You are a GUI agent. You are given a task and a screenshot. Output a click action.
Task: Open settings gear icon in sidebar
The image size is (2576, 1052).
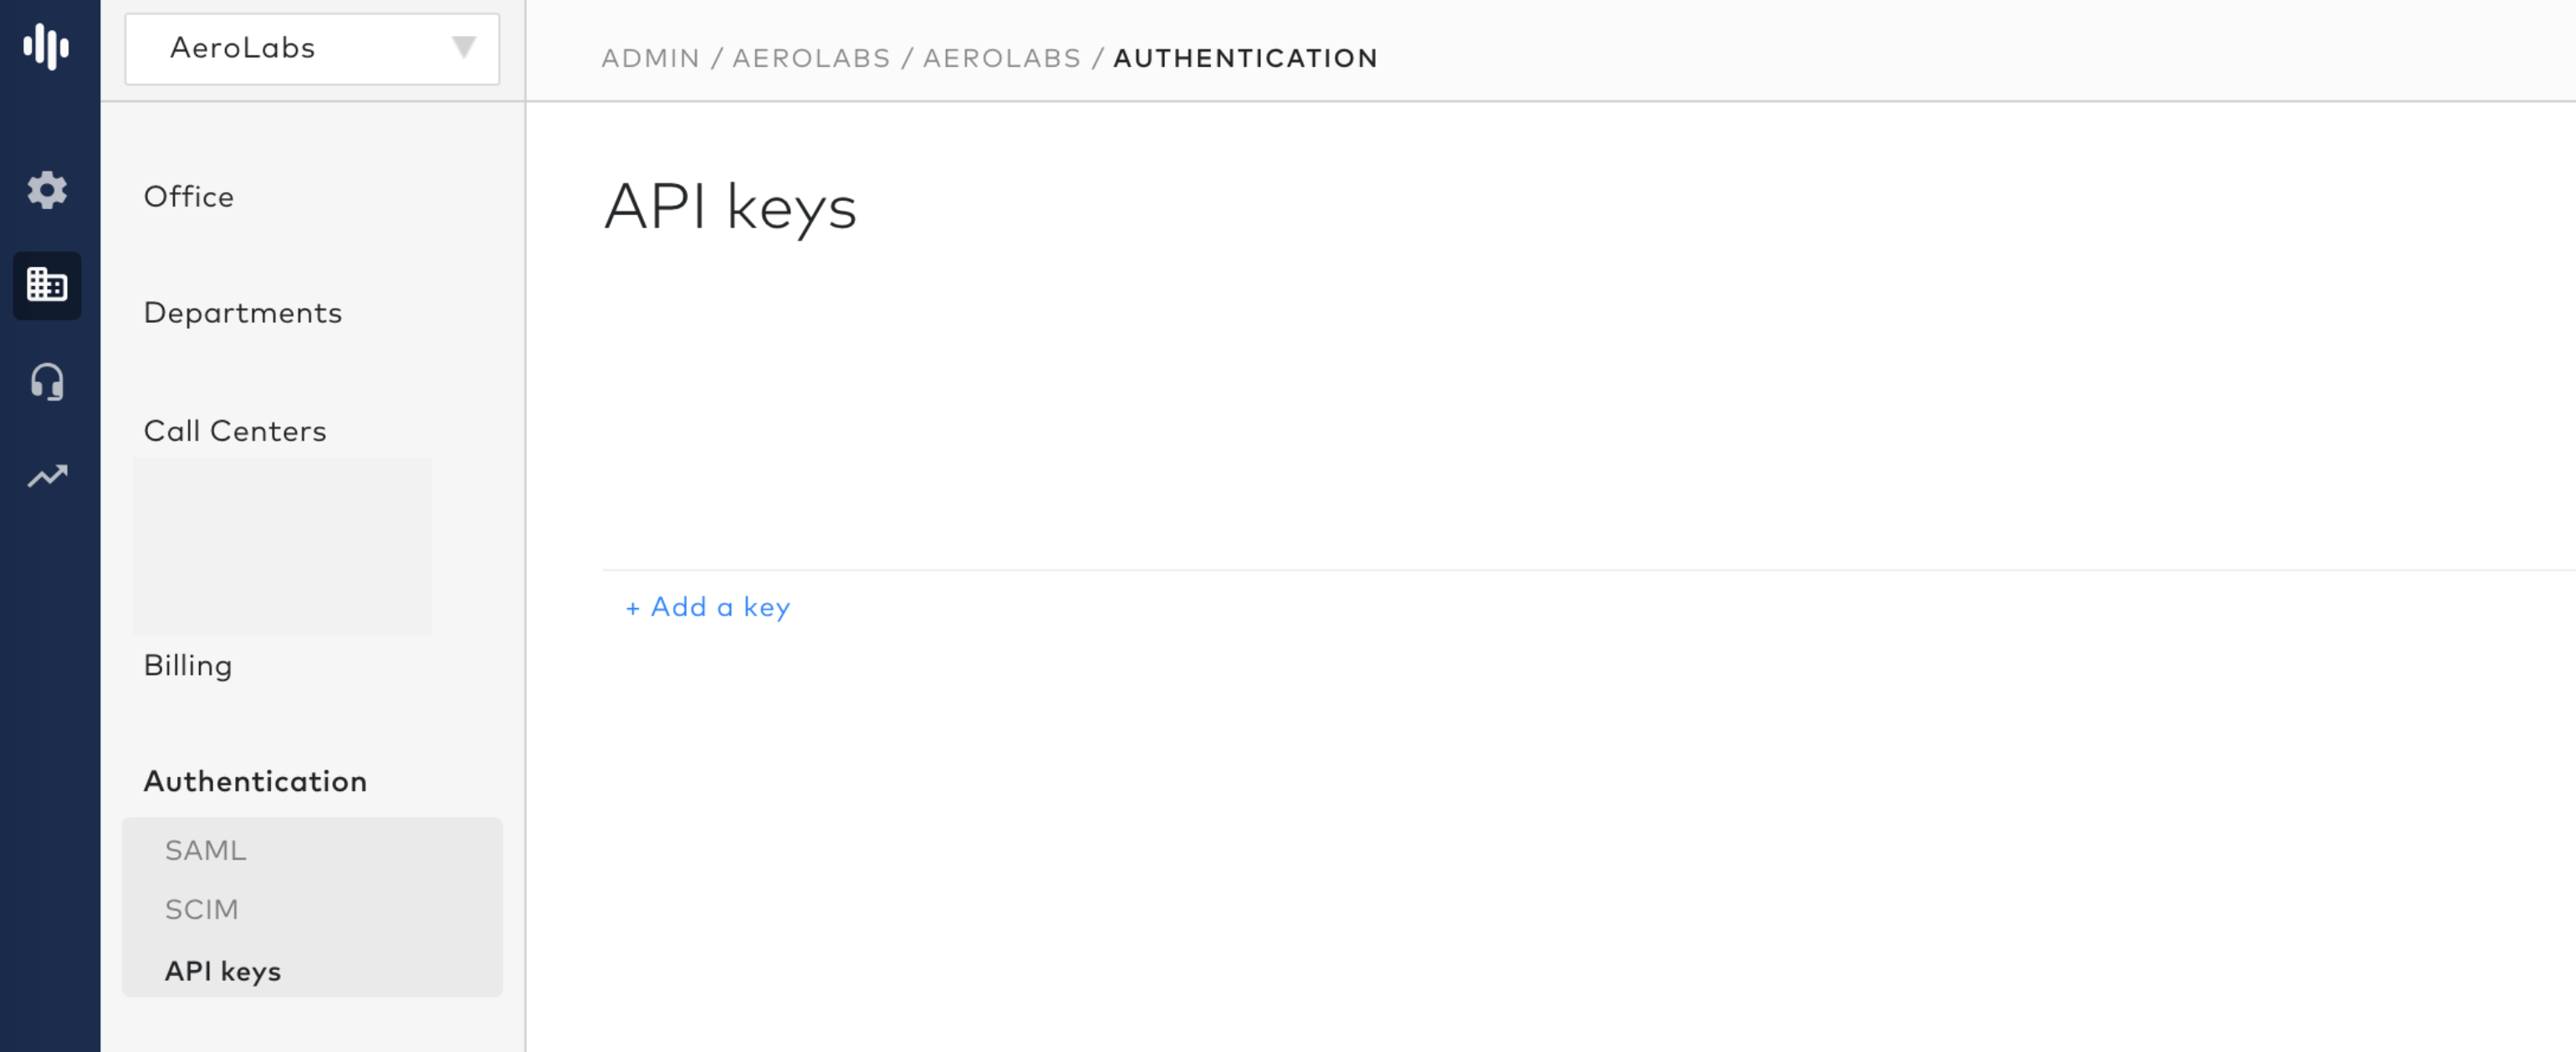pyautogui.click(x=46, y=190)
